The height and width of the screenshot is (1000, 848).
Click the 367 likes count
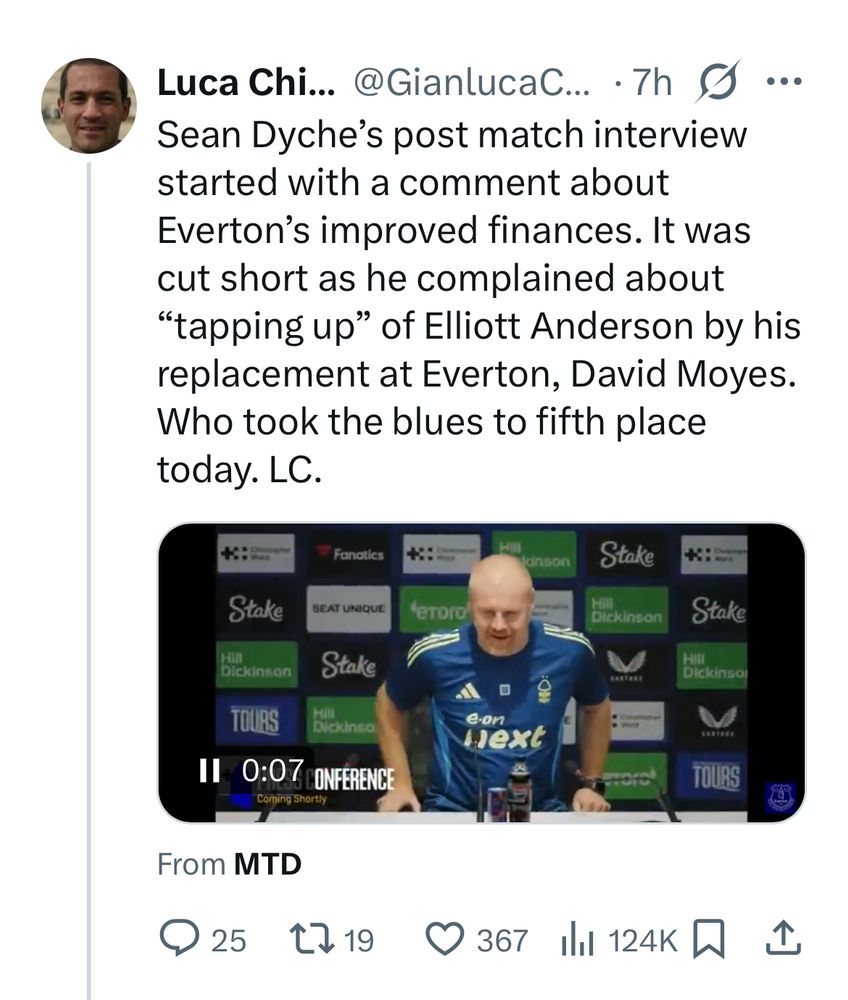tap(501, 940)
